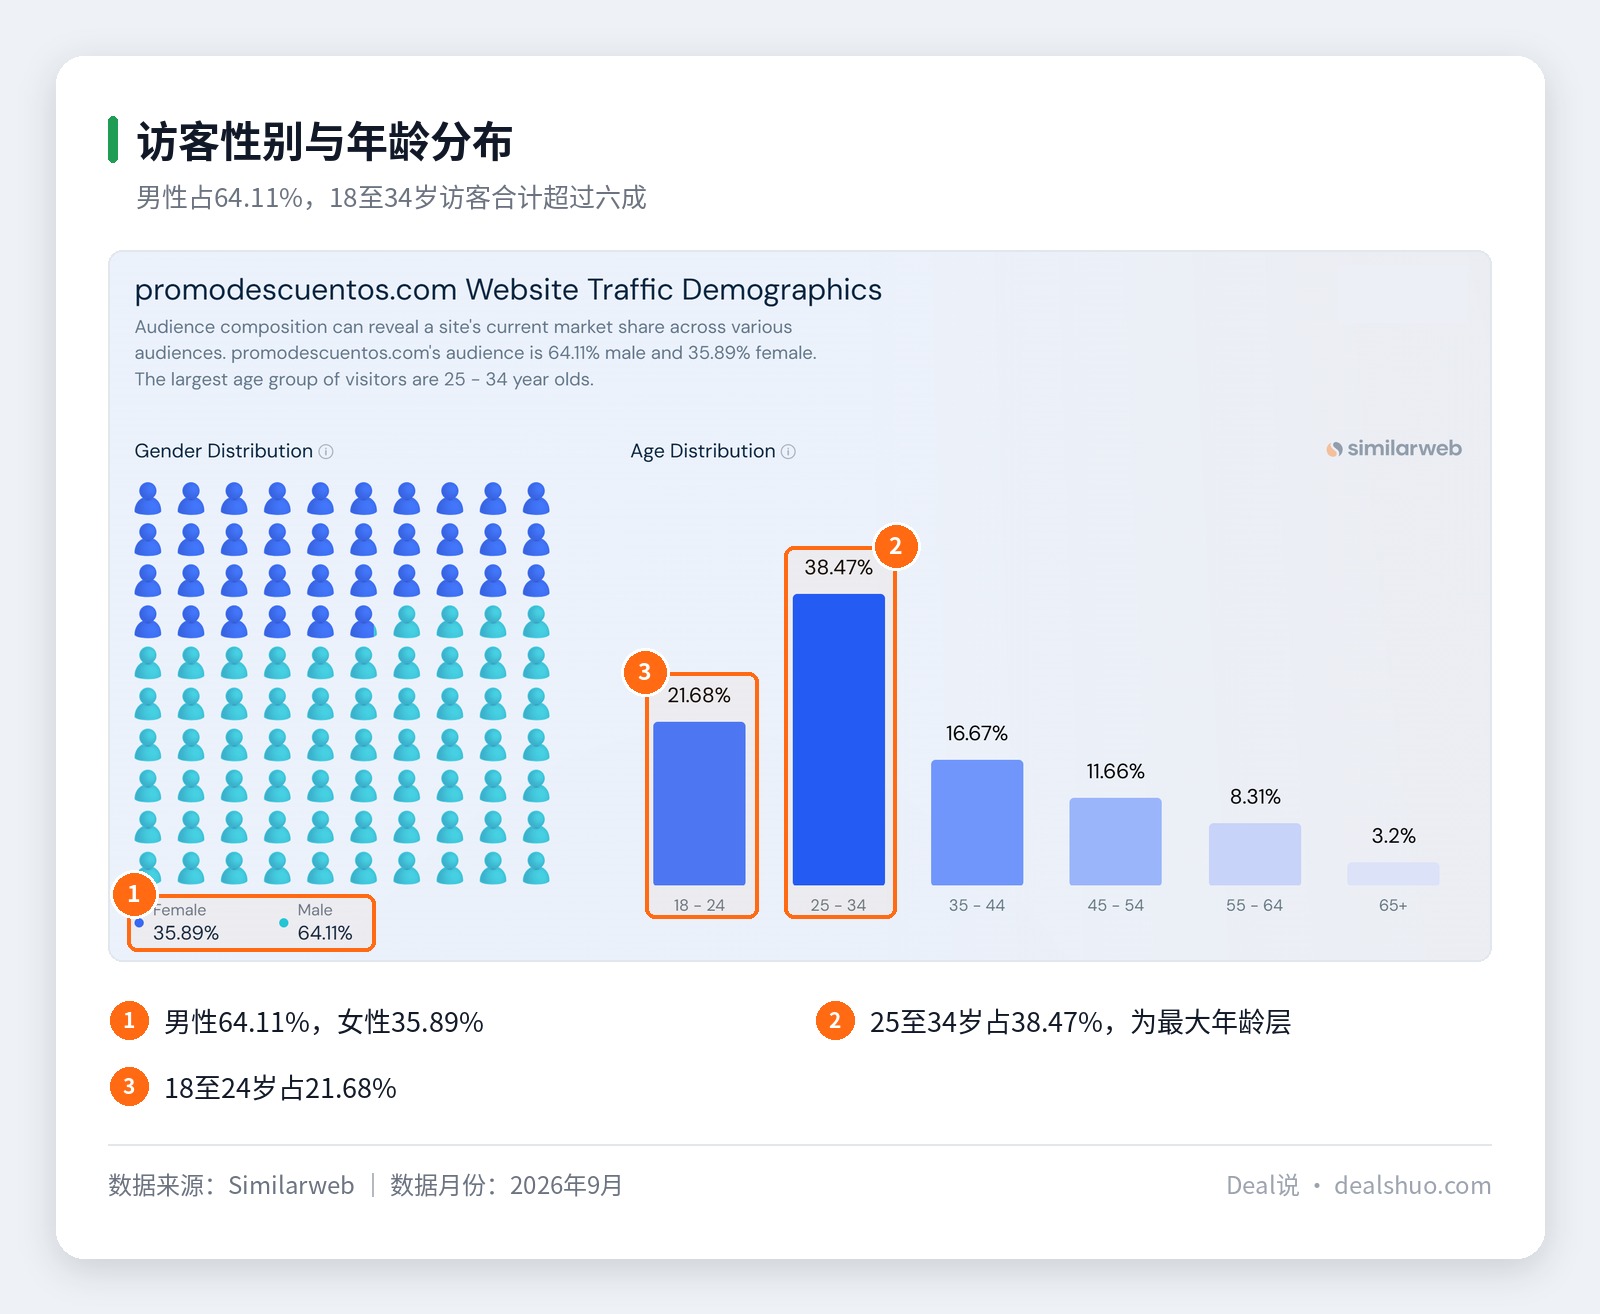Click the 35 - 44 axis label
Screen dimensions: 1600x1314
(977, 905)
